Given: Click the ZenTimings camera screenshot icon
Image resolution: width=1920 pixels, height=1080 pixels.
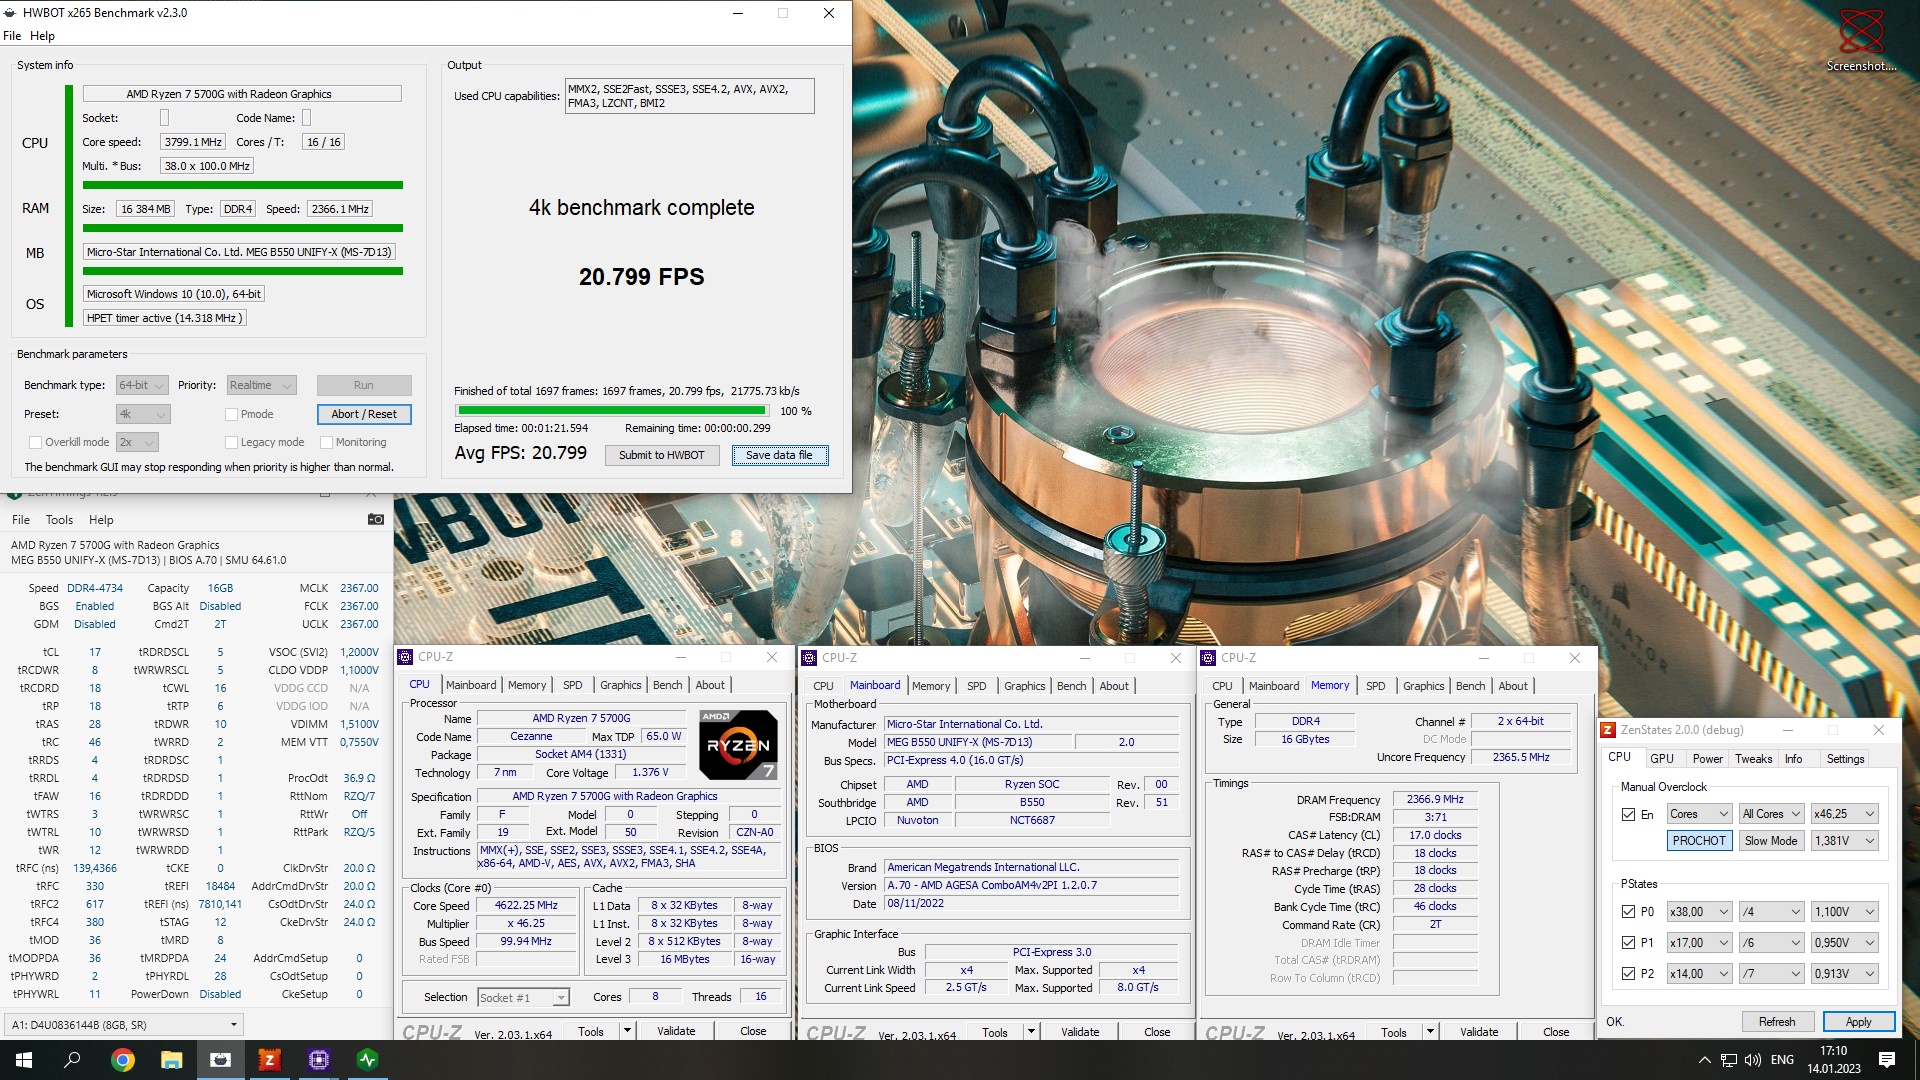Looking at the screenshot, I should click(376, 519).
